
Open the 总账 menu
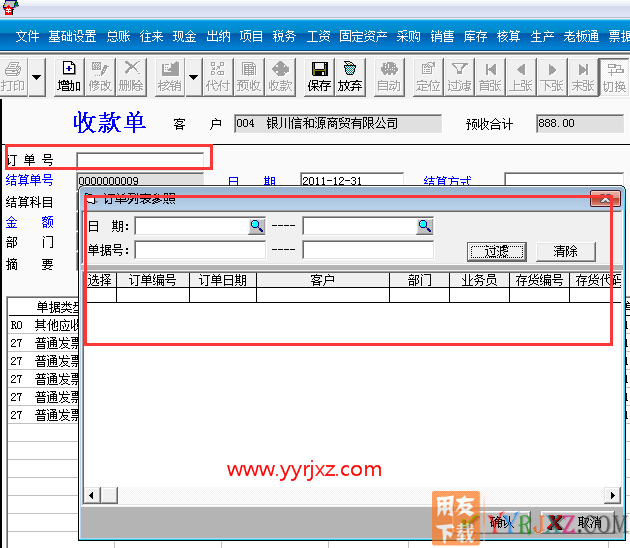click(x=119, y=36)
